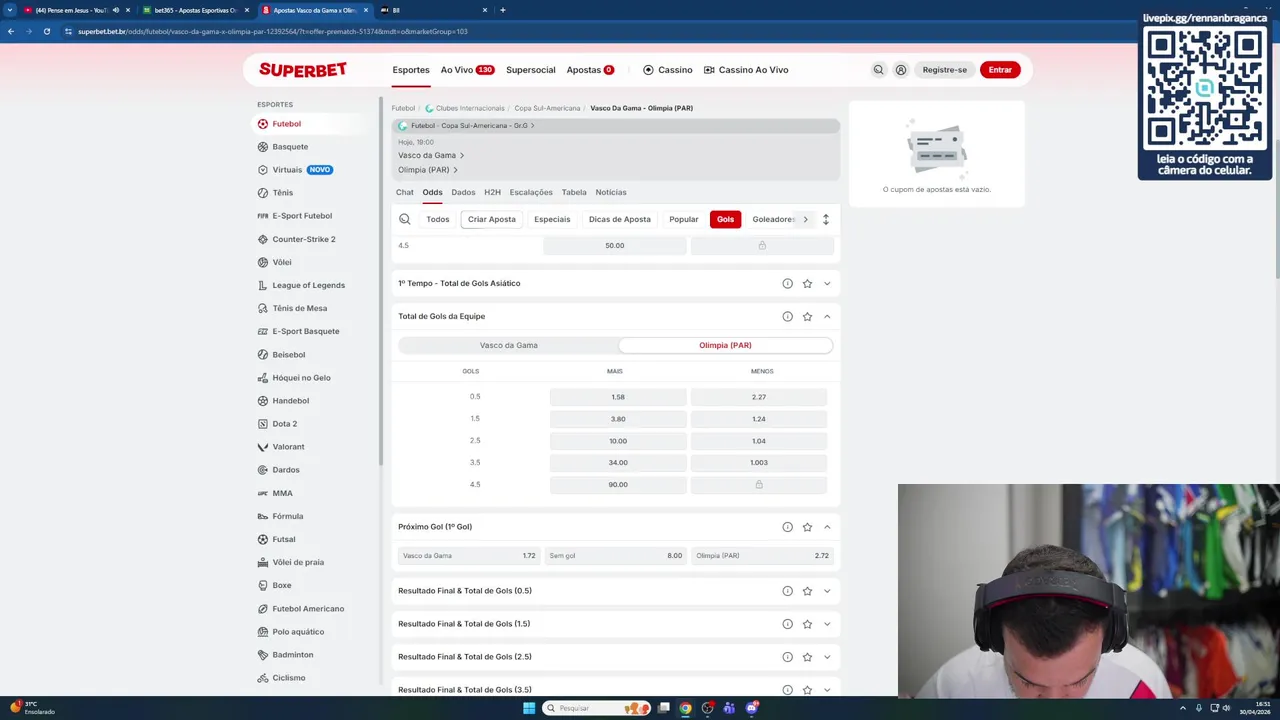Mute the YouTube tab audio icon

click(116, 10)
